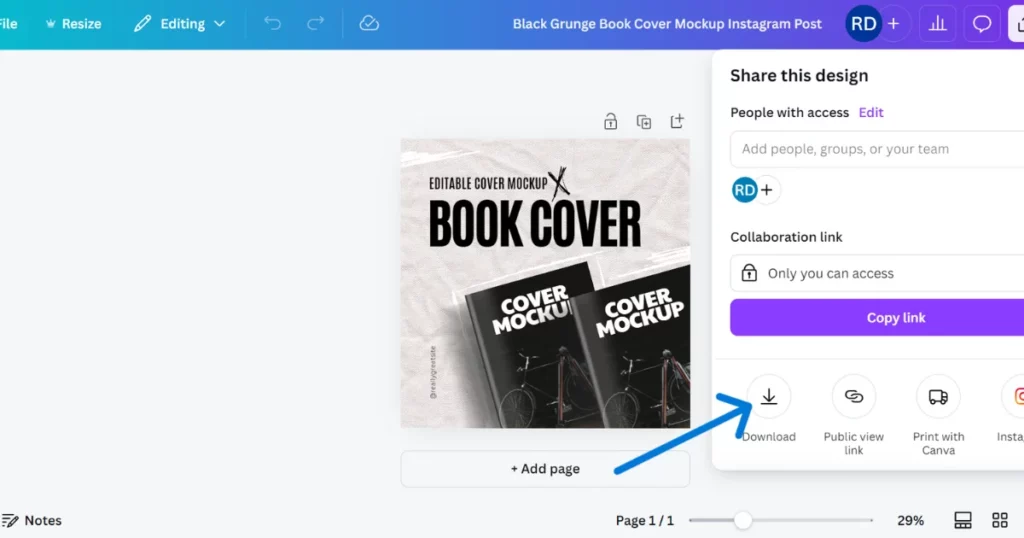Open the Editing mode dropdown
The image size is (1024, 538).
180,24
